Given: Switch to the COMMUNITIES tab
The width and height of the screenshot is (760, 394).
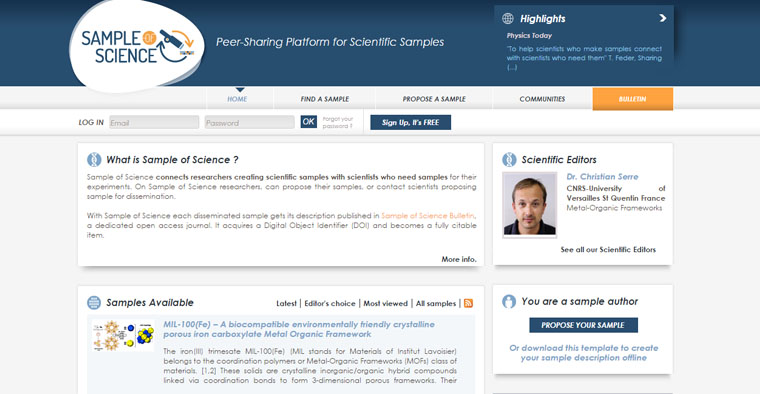Looking at the screenshot, I should 542,99.
